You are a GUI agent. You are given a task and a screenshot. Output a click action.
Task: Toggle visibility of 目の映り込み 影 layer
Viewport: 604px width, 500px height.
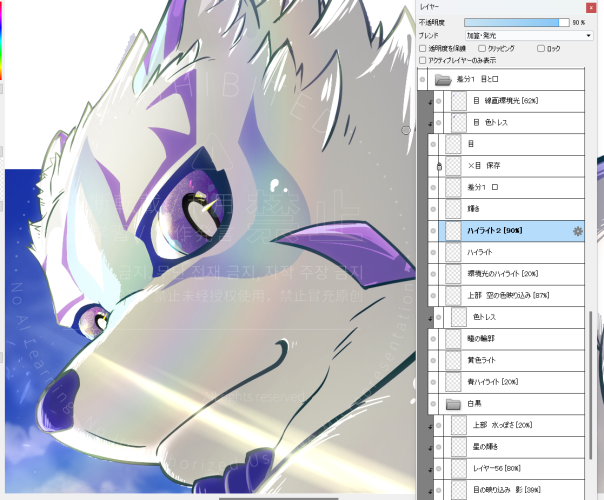point(438,490)
